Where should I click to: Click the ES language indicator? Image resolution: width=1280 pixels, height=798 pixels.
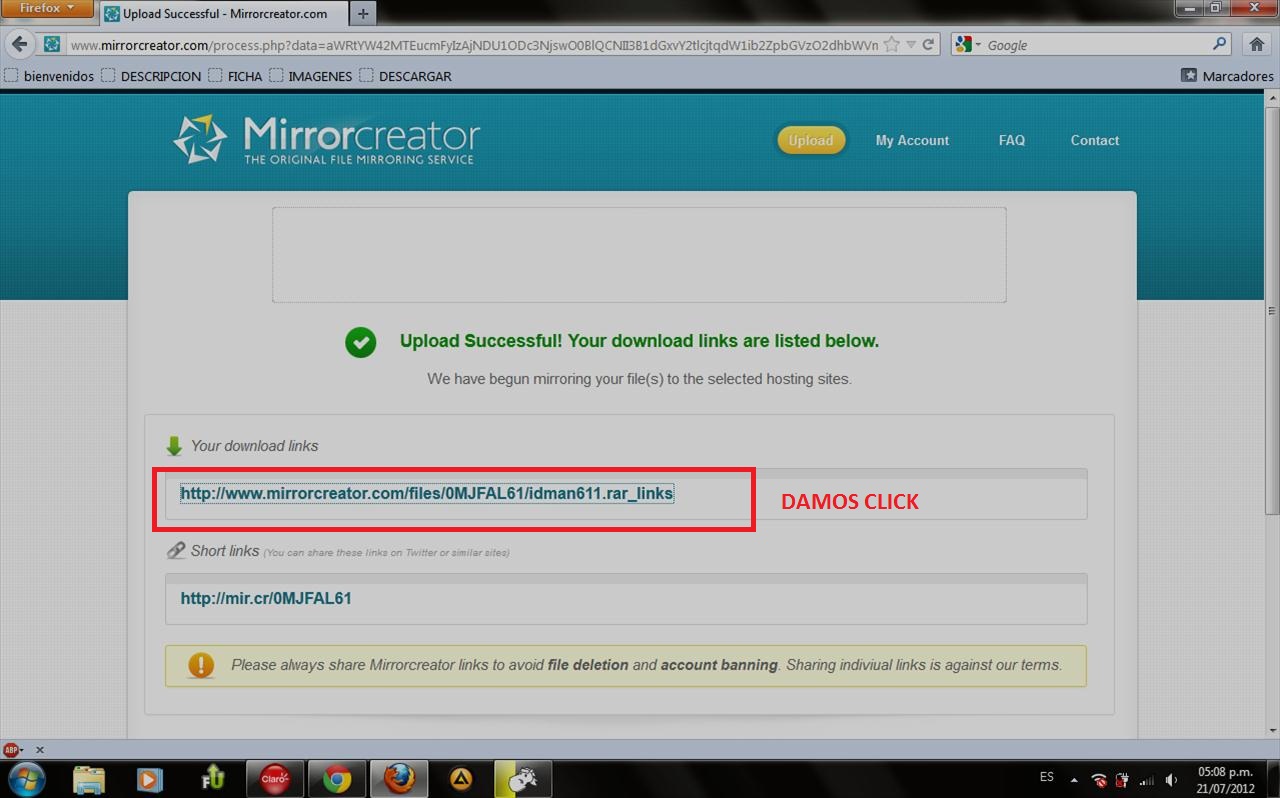tap(1046, 777)
